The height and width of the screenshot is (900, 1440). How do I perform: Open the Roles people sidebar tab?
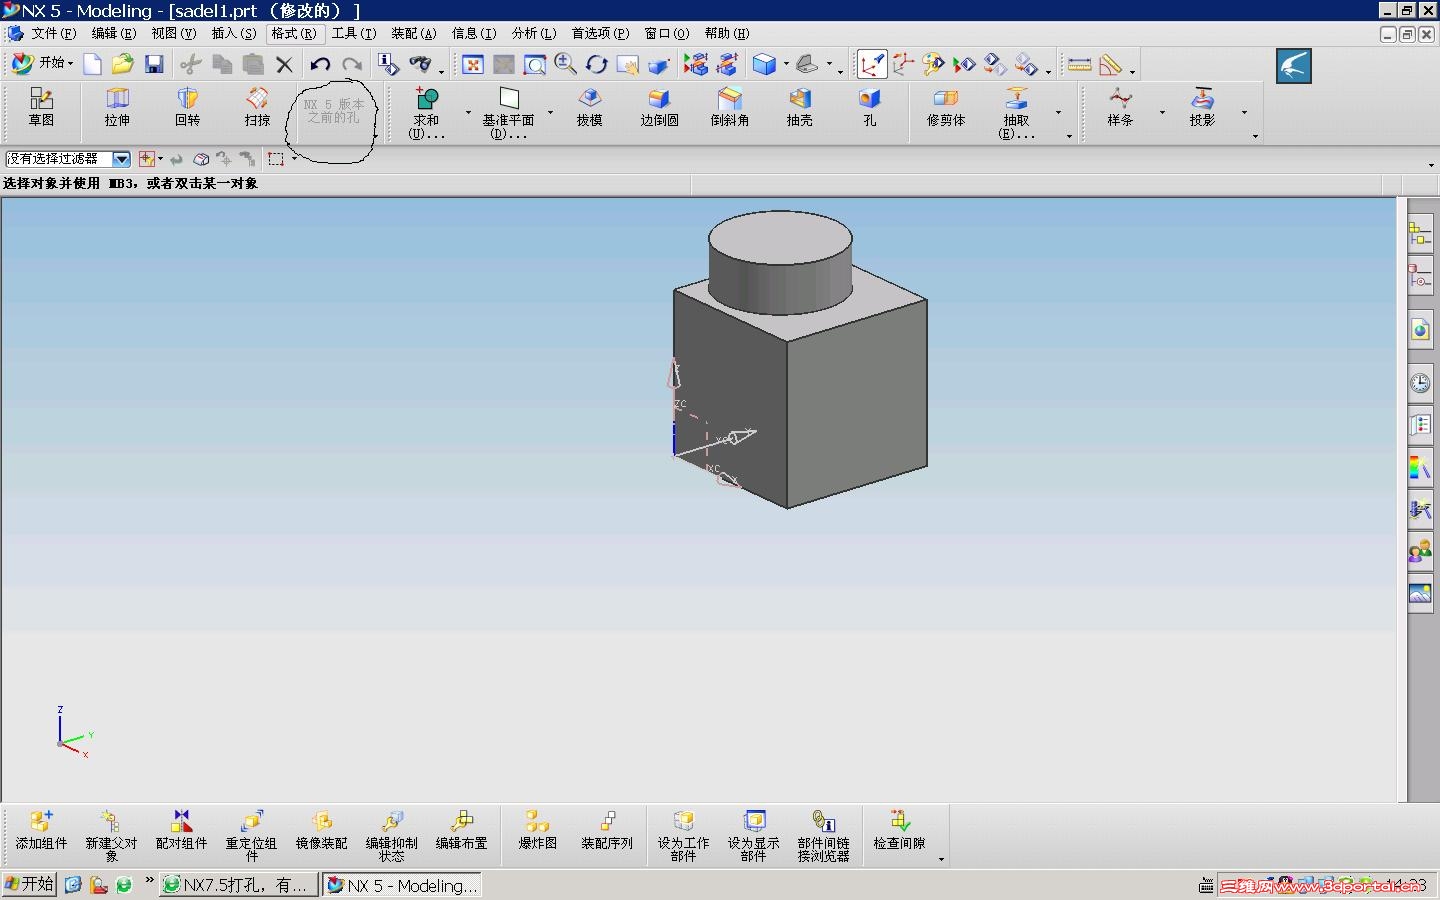pos(1420,551)
